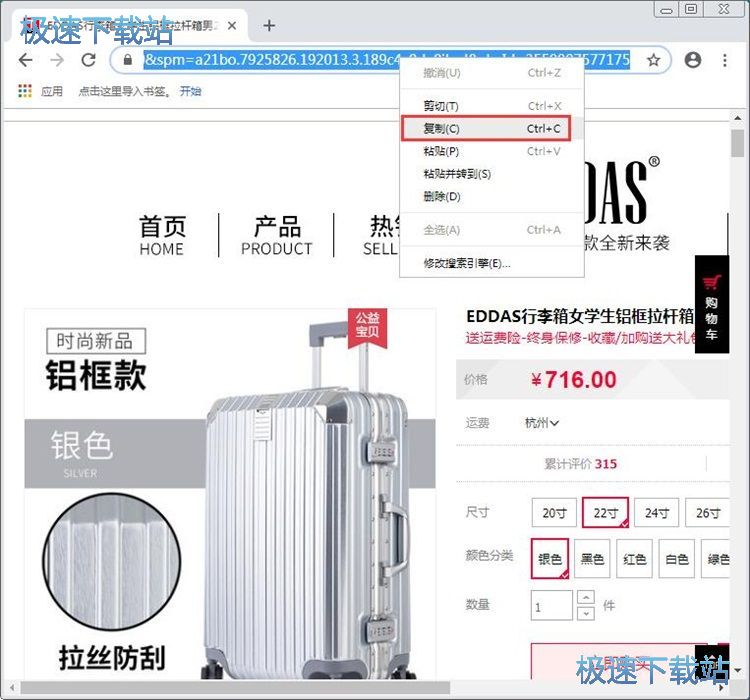
Task: Decrease quantity with the down stepper arrow
Action: click(586, 613)
